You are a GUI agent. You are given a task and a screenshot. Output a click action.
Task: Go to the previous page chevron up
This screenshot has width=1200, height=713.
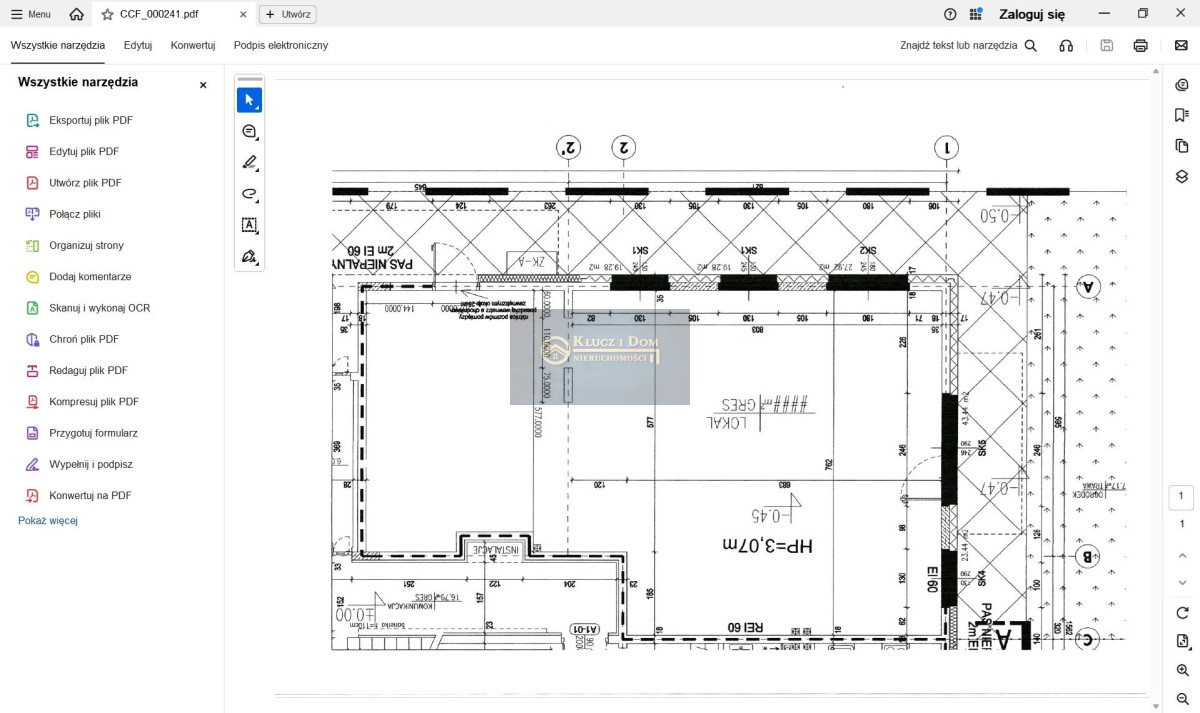tap(1182, 555)
